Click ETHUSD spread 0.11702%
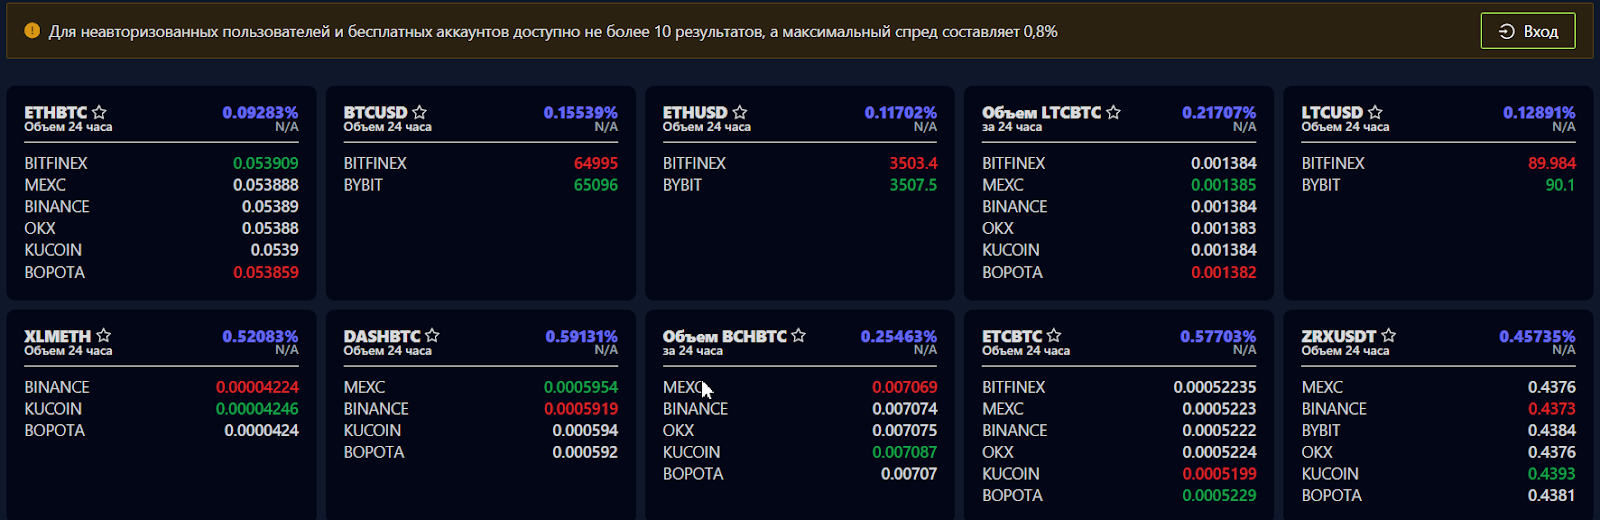Screen dimensions: 1600x520 click(x=900, y=113)
